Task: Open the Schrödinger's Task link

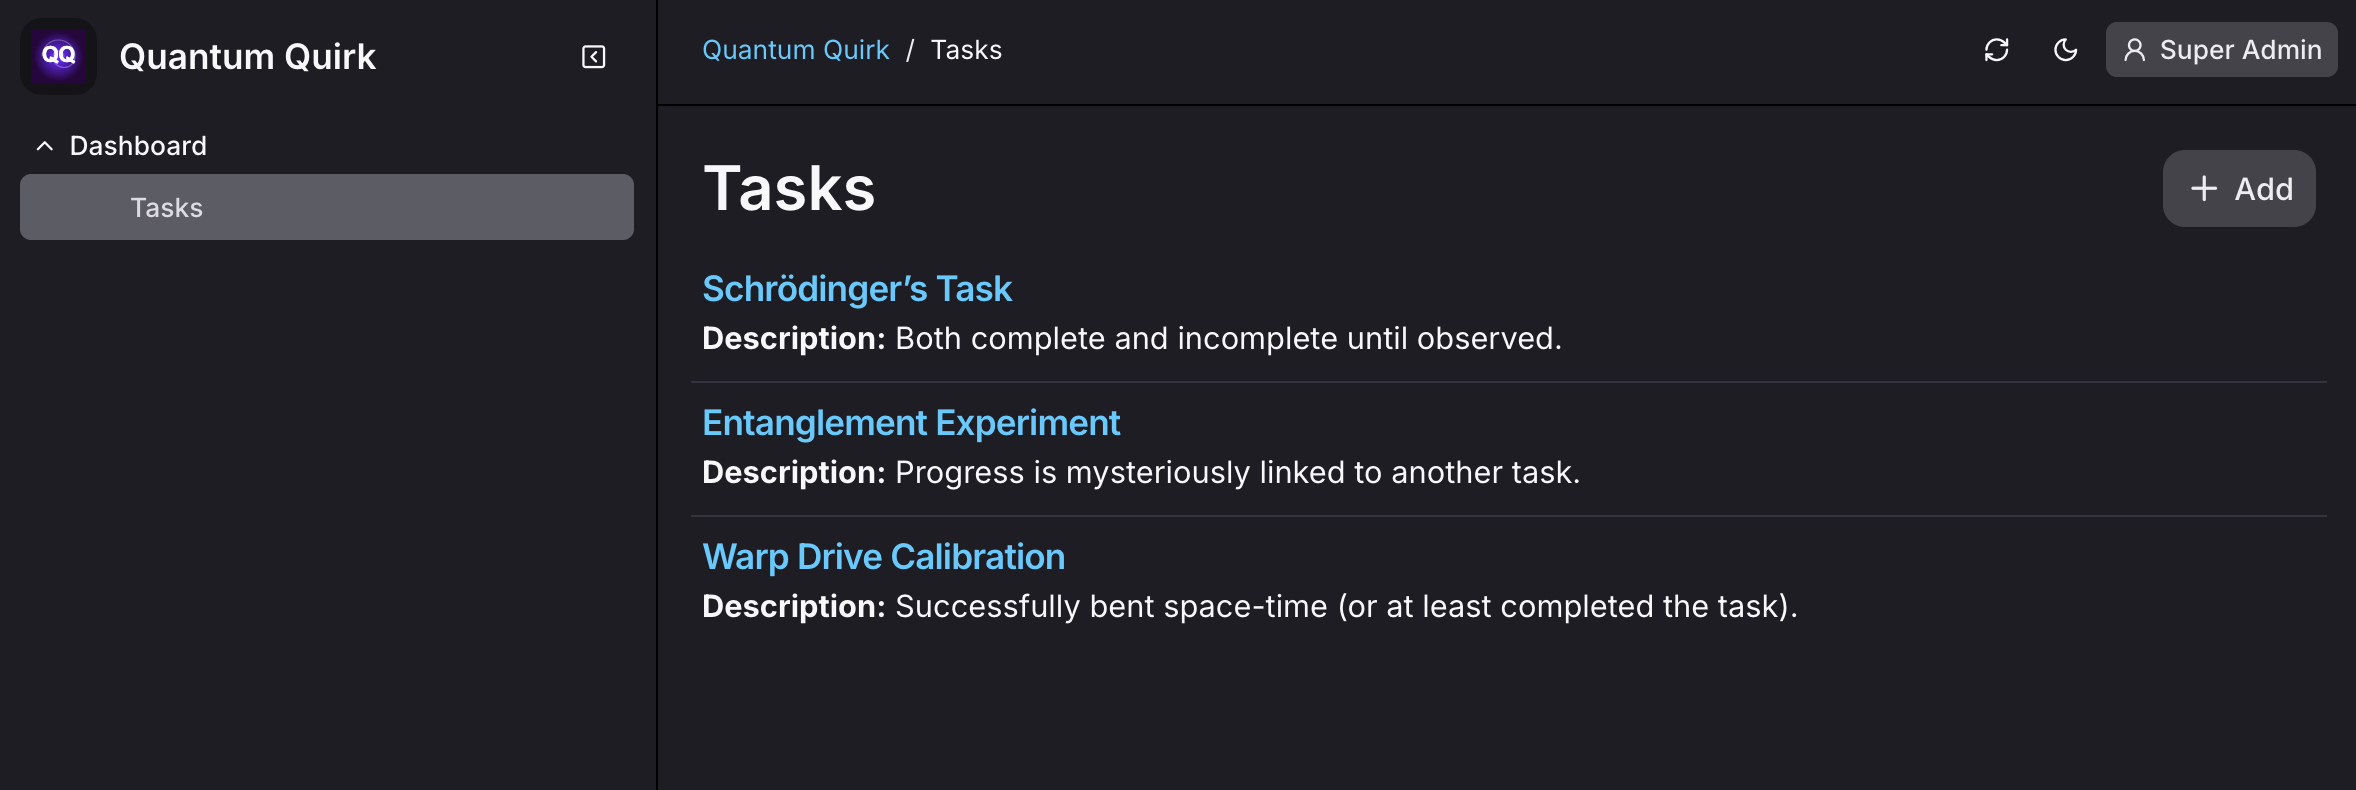Action: (857, 289)
